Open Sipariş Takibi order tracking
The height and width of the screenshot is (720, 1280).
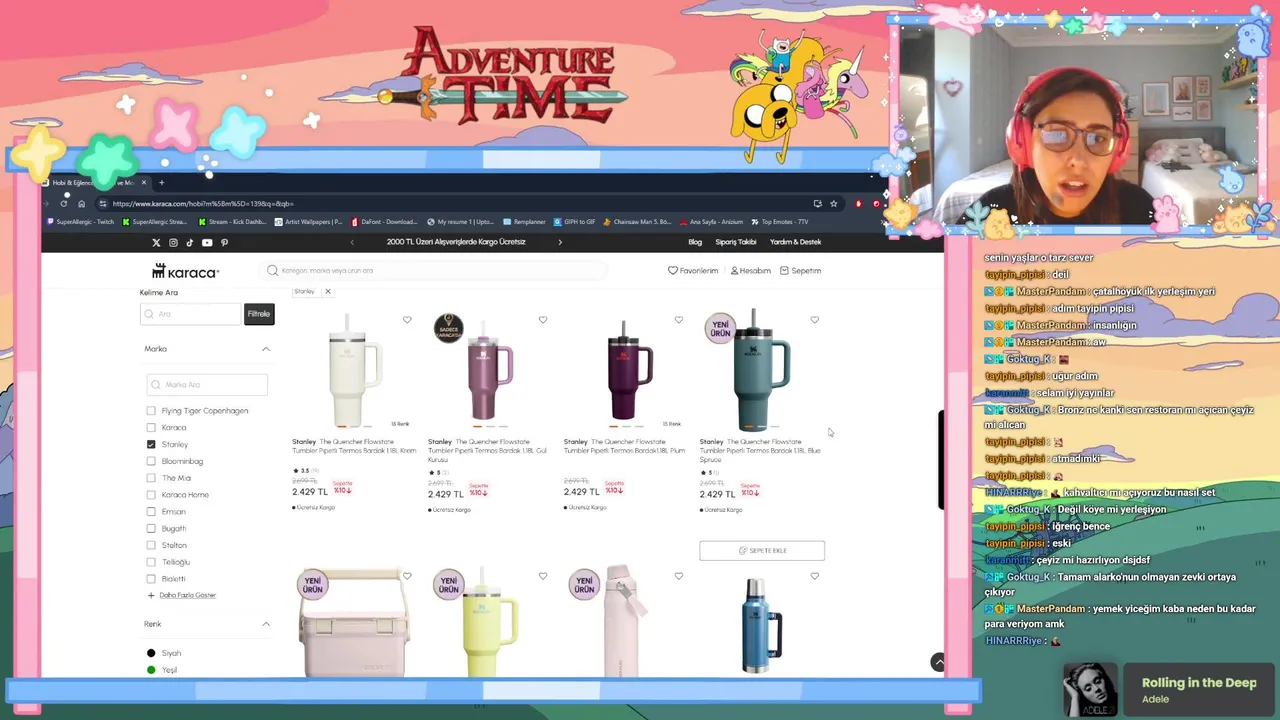pyautogui.click(x=735, y=242)
